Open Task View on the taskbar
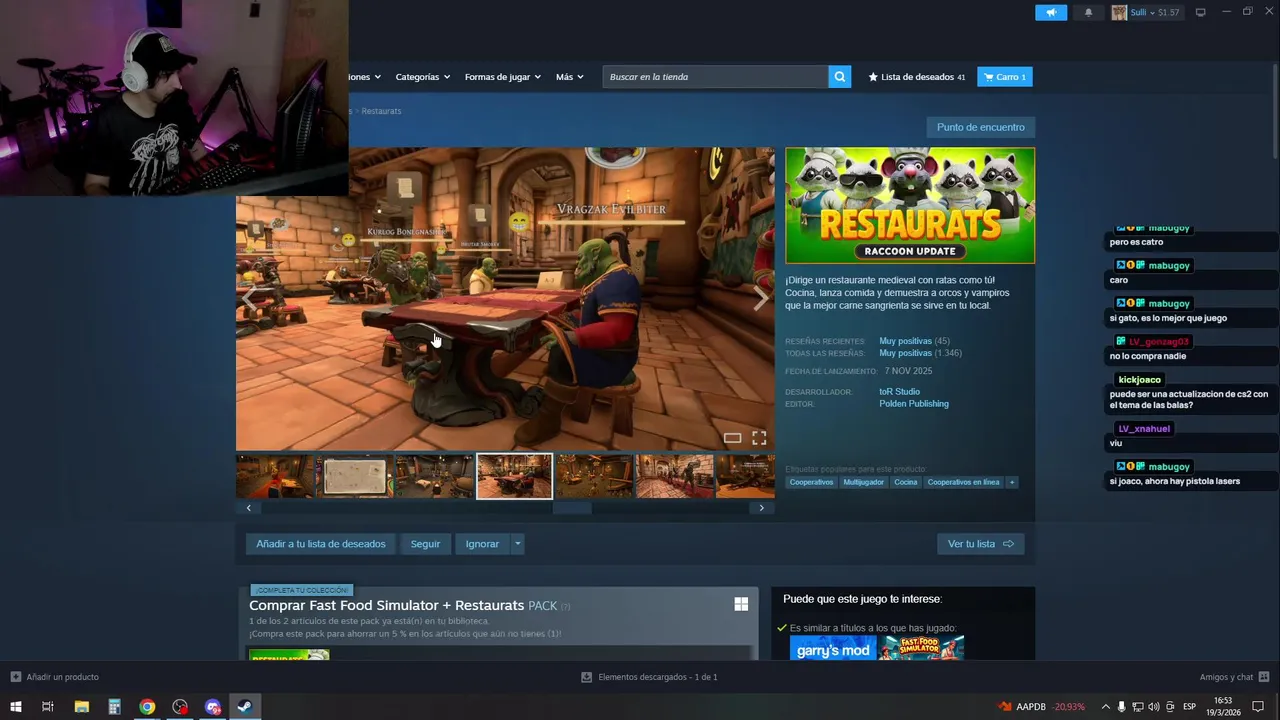The height and width of the screenshot is (720, 1280). click(47, 707)
